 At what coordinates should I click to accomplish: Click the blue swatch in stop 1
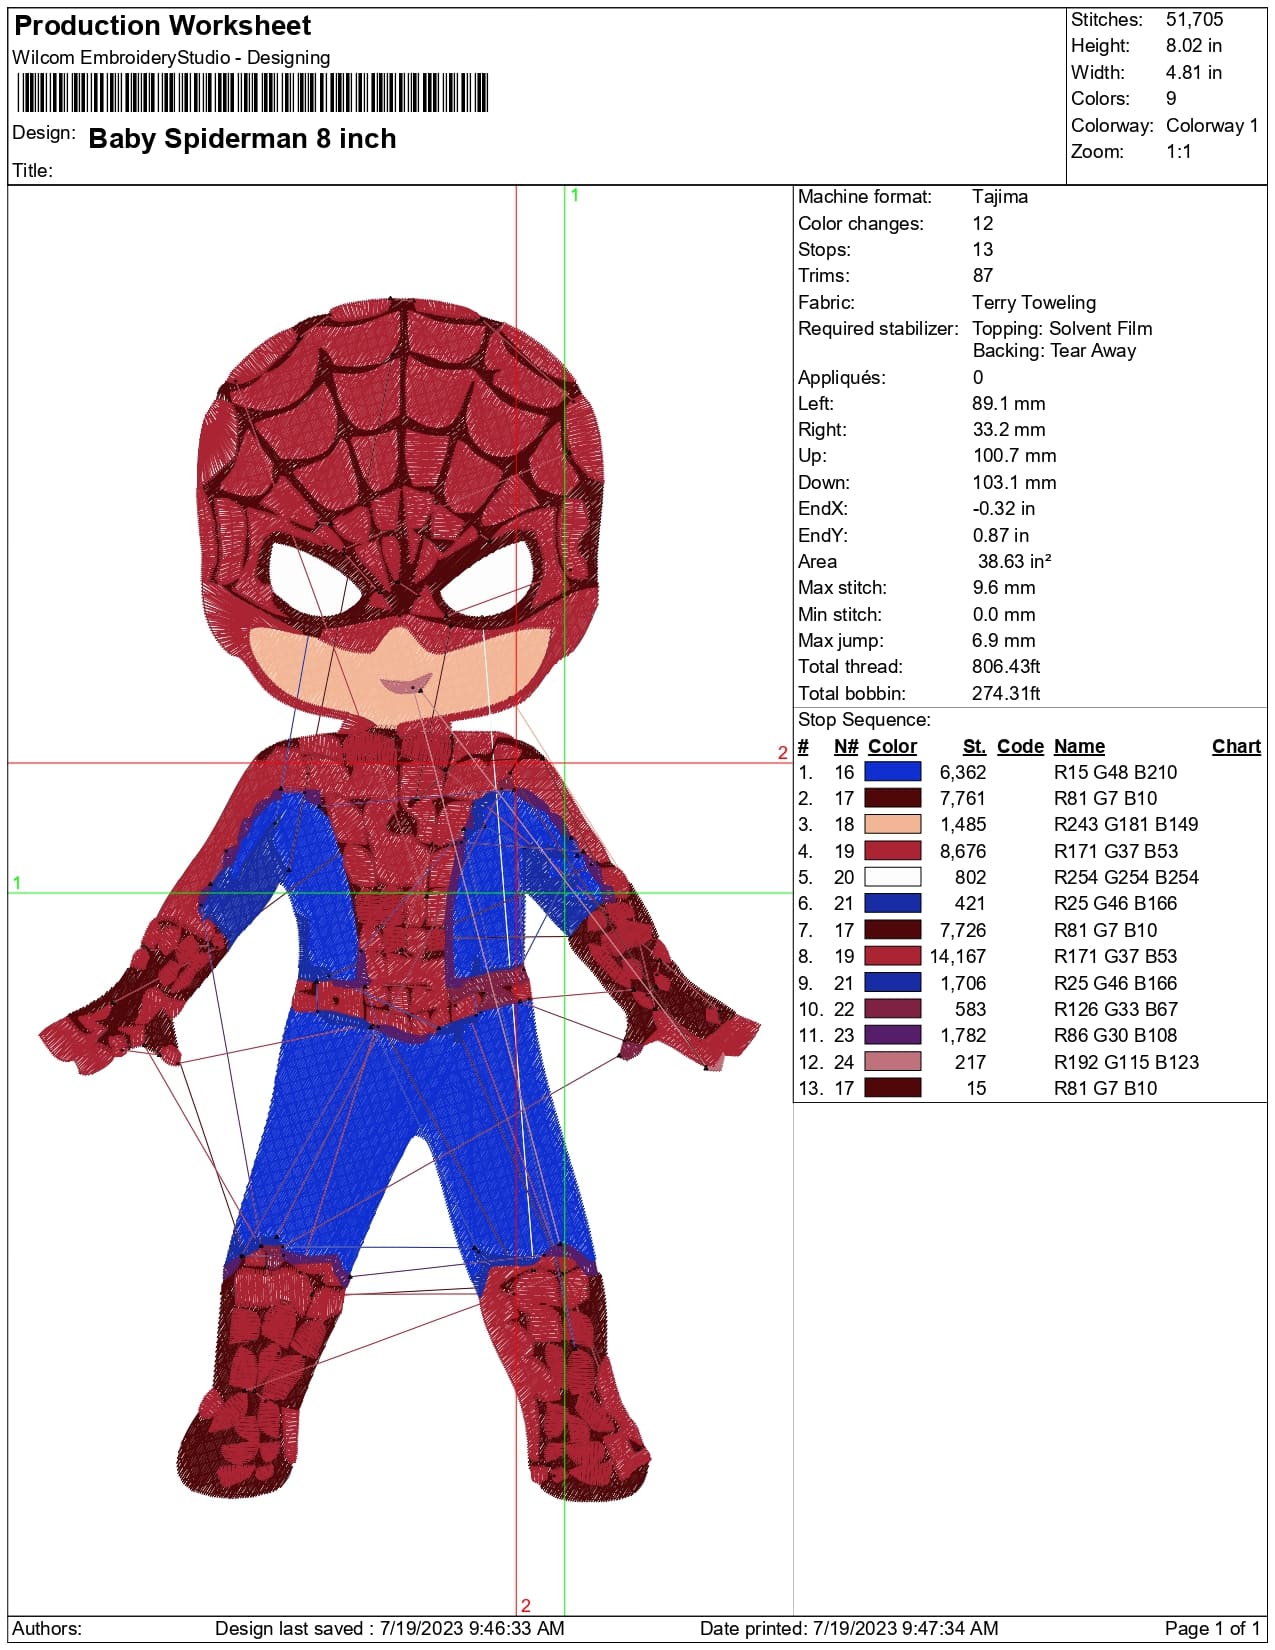coord(892,772)
